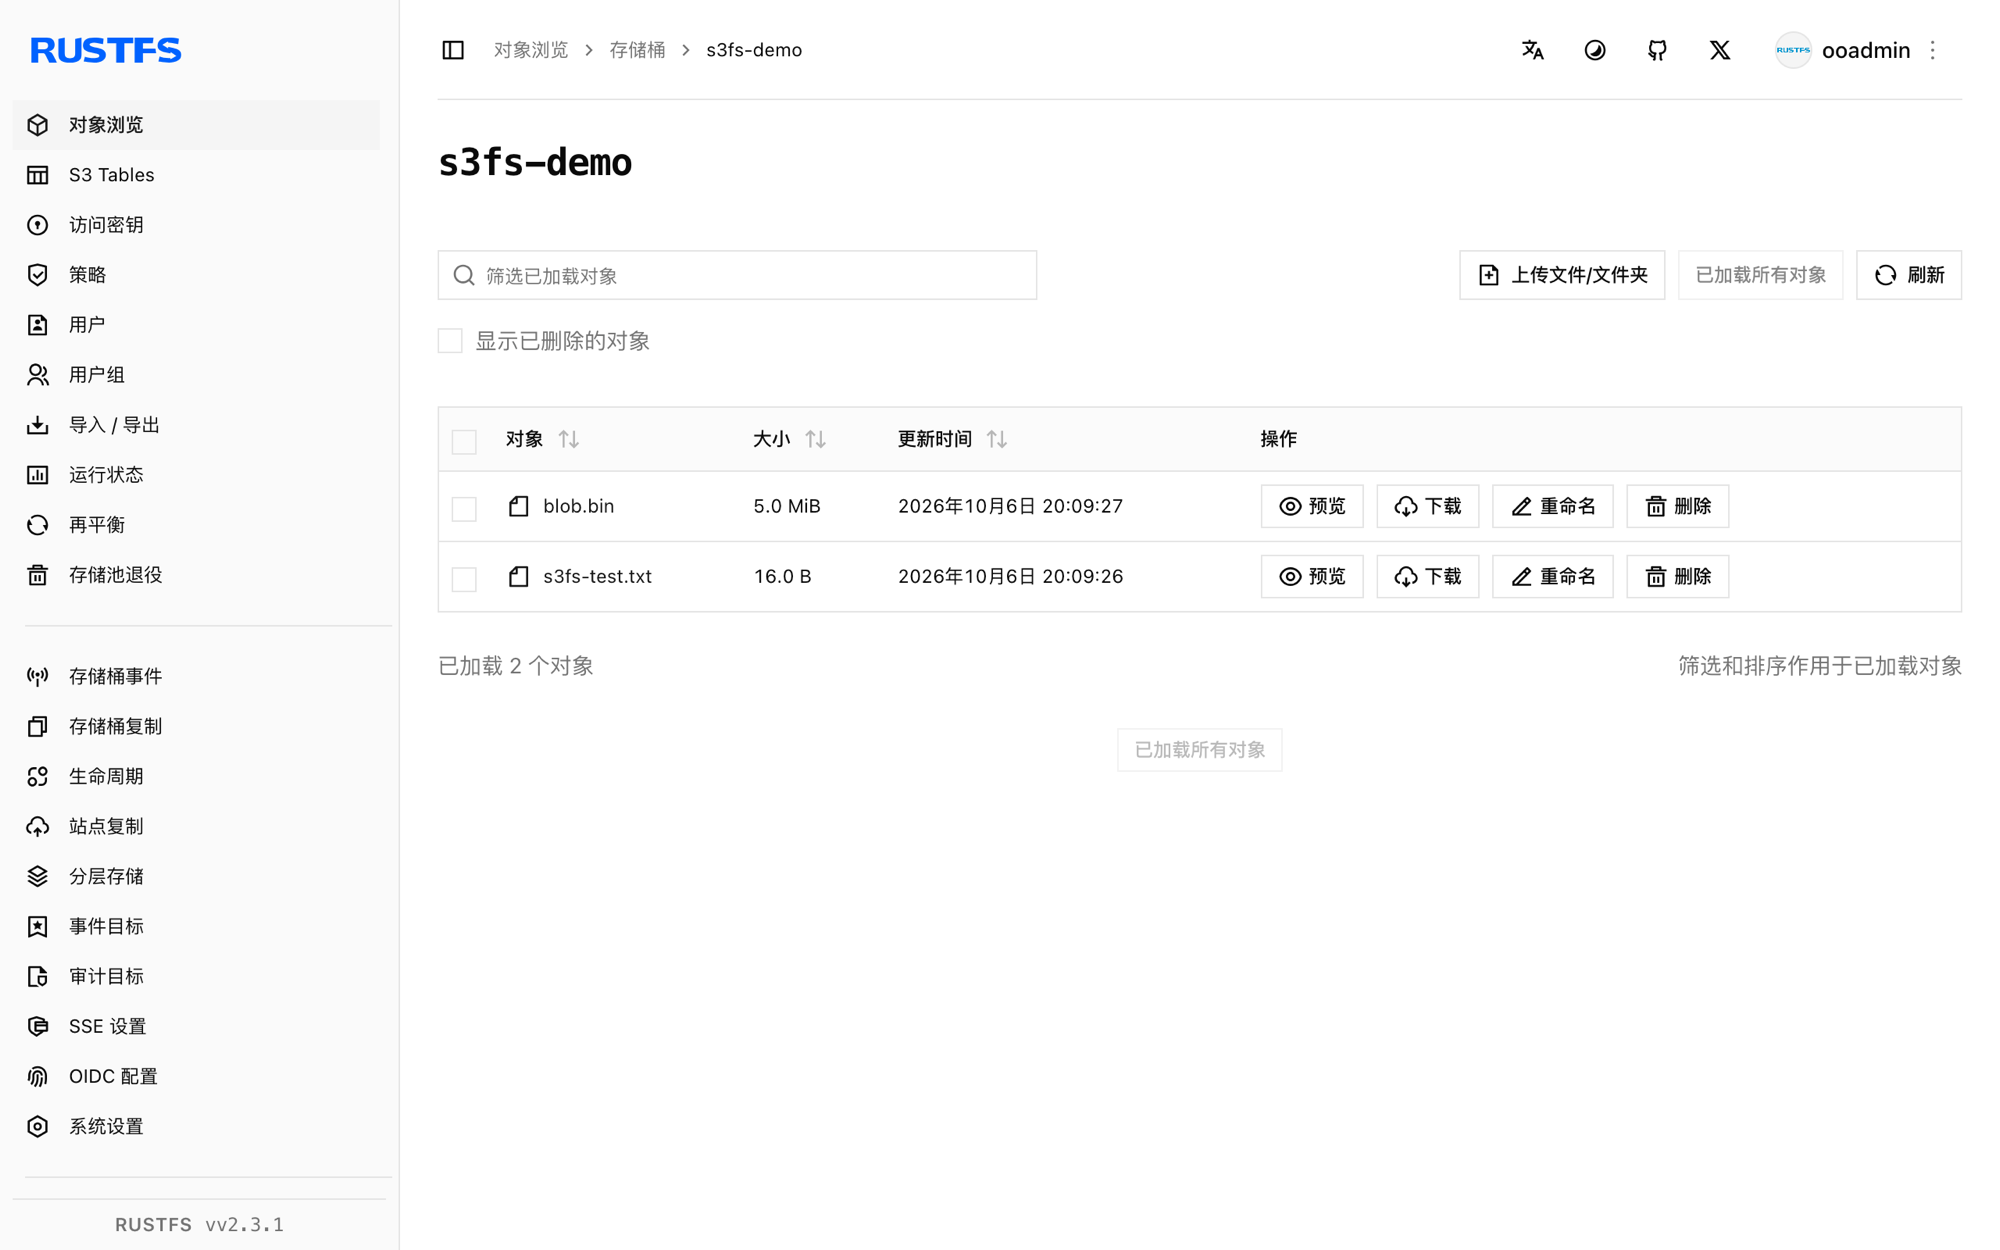Download blob.bin with 下载 button
The image size is (2000, 1250).
tap(1428, 506)
